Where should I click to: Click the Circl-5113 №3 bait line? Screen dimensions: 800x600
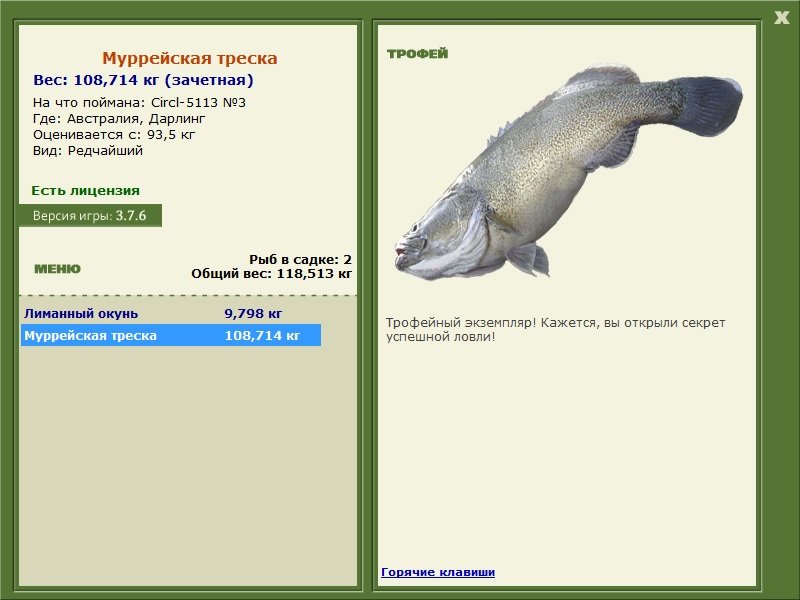(139, 103)
